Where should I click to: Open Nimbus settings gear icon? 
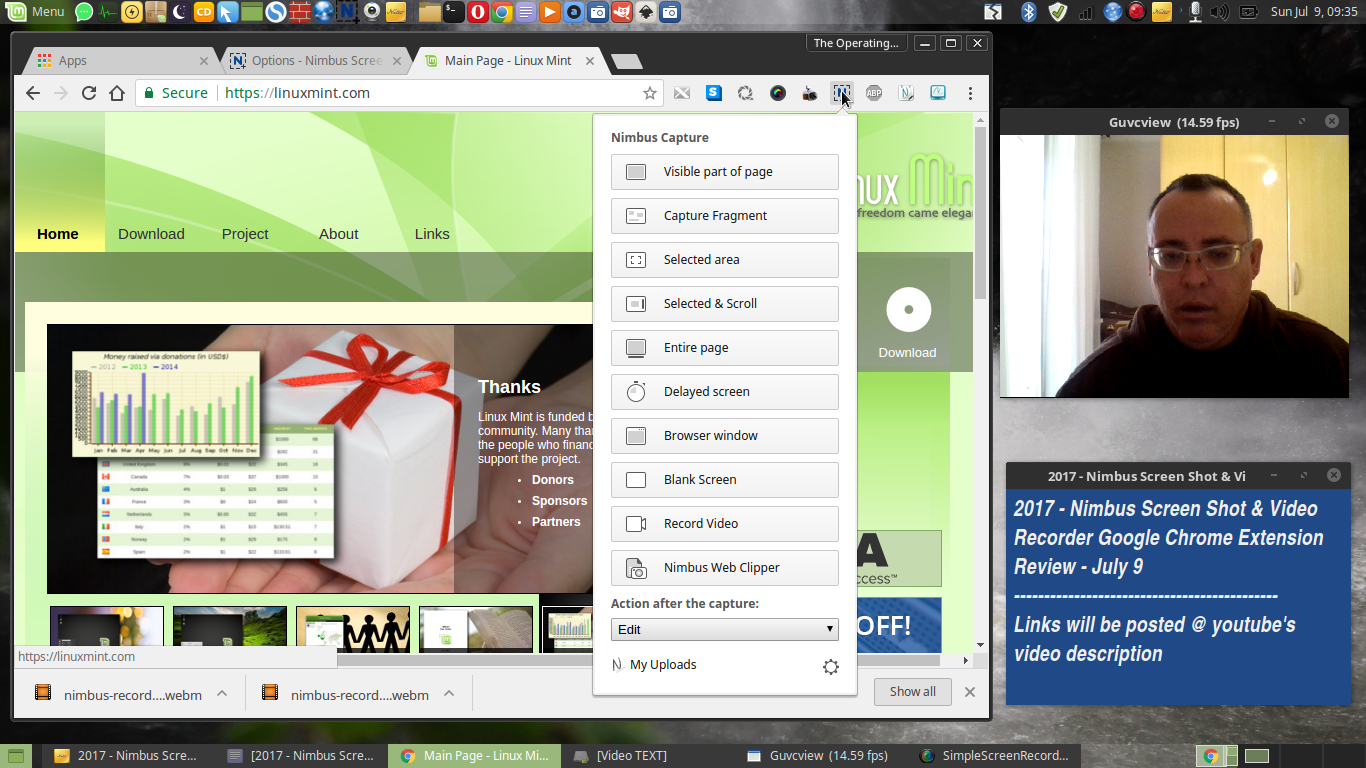831,667
